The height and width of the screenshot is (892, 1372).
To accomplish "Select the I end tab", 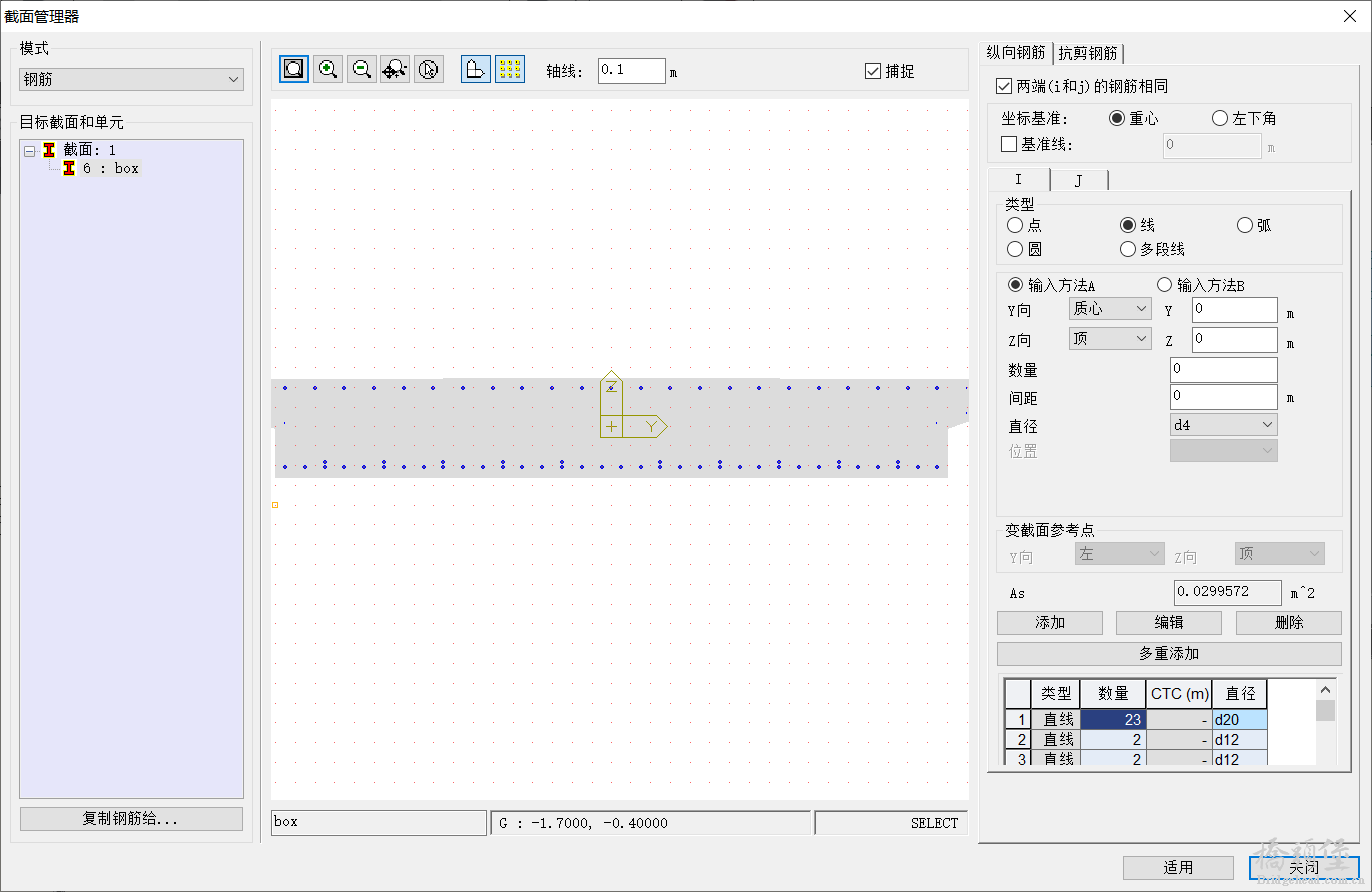I will tap(1019, 179).
